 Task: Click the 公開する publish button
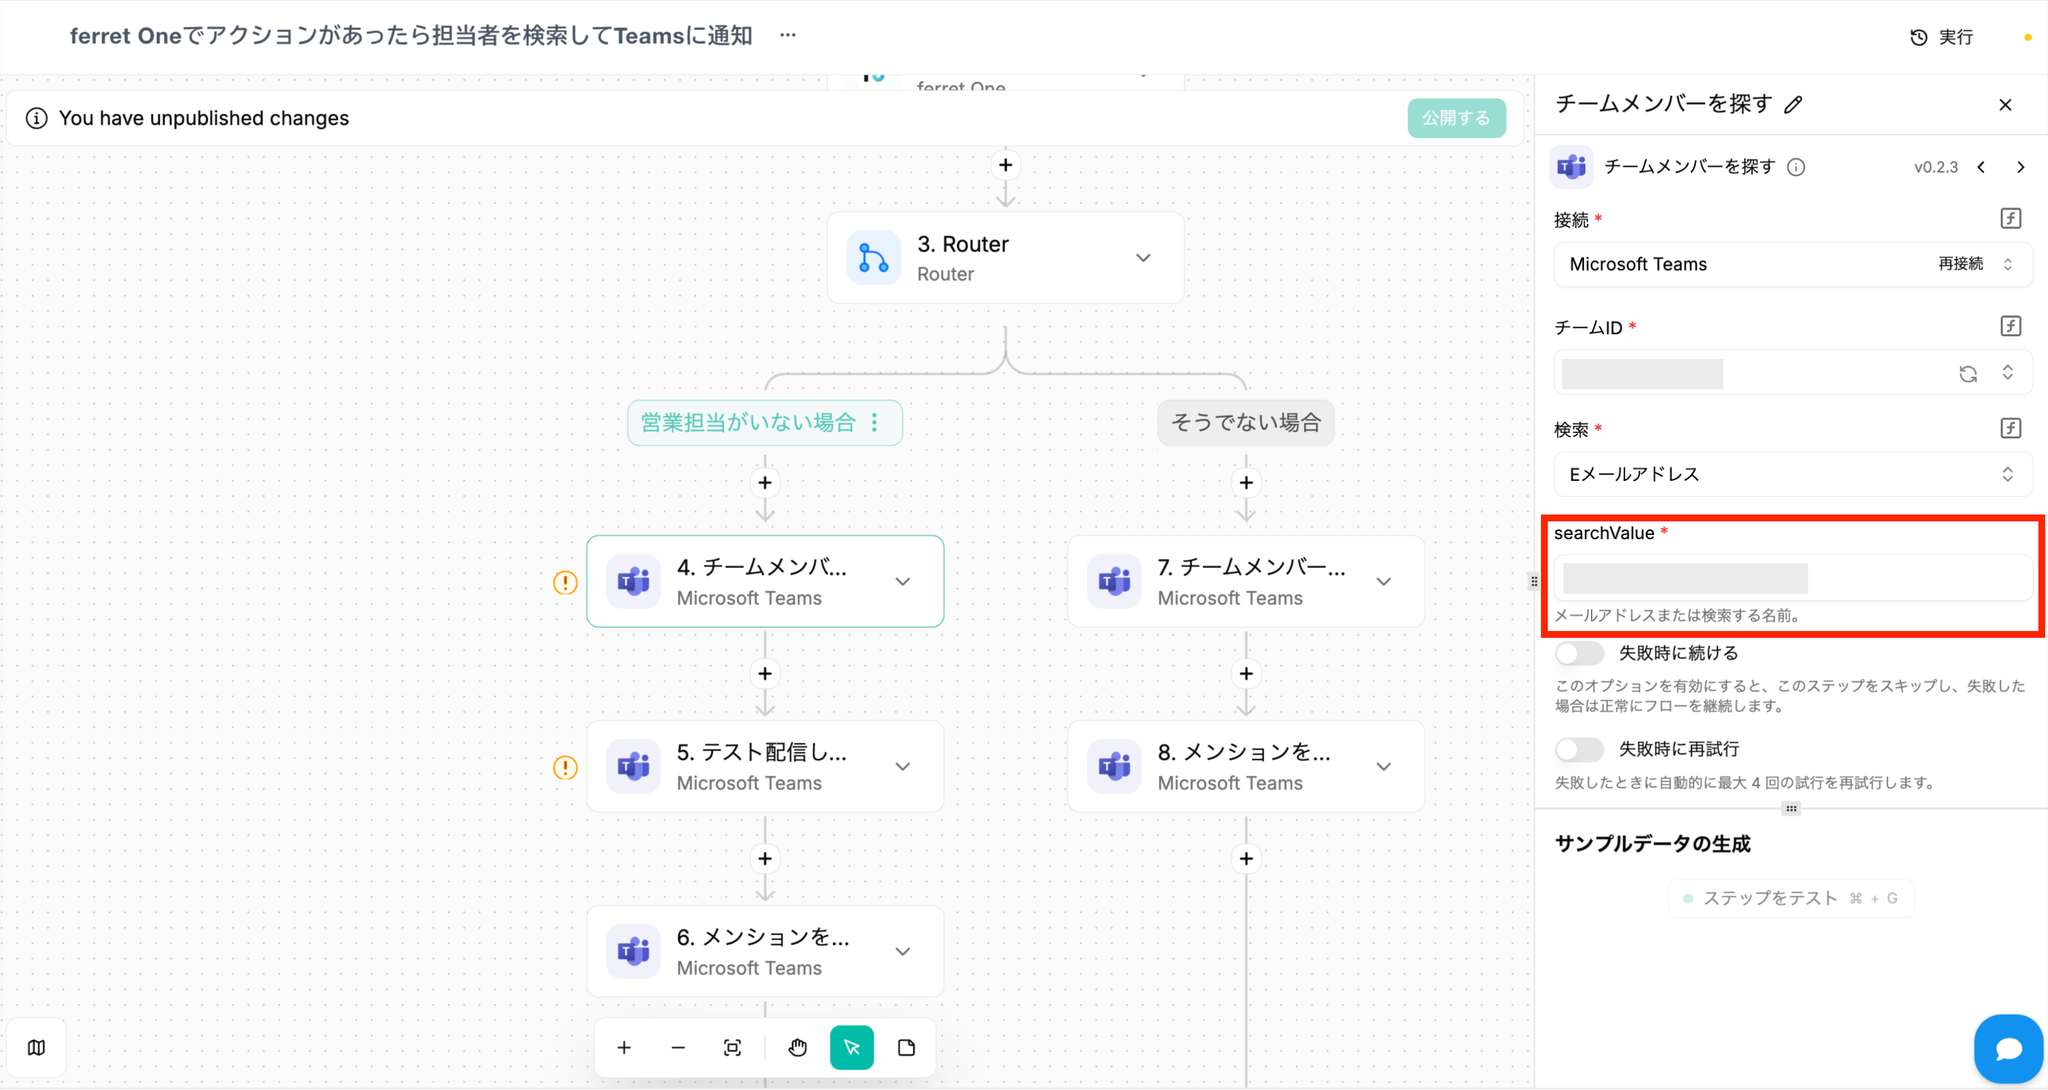(1456, 118)
